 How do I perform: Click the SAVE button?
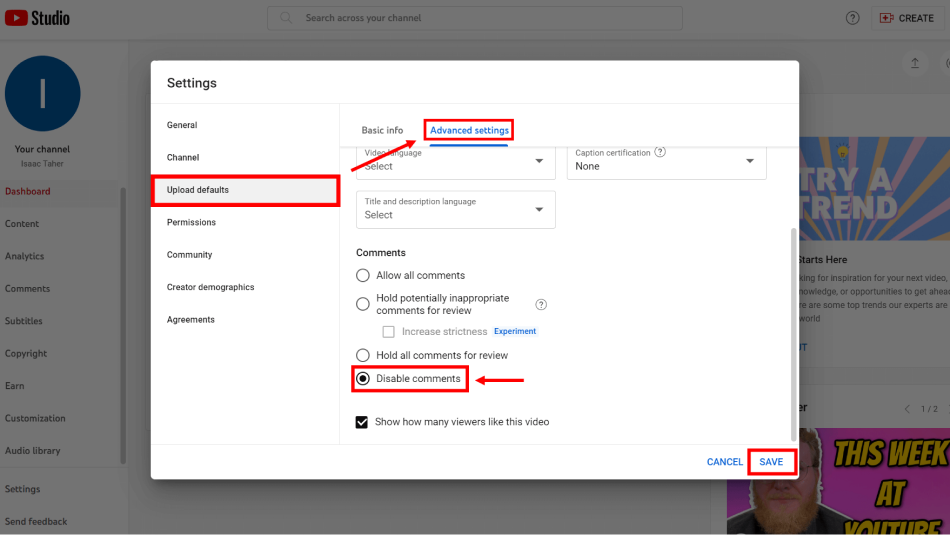(x=771, y=462)
